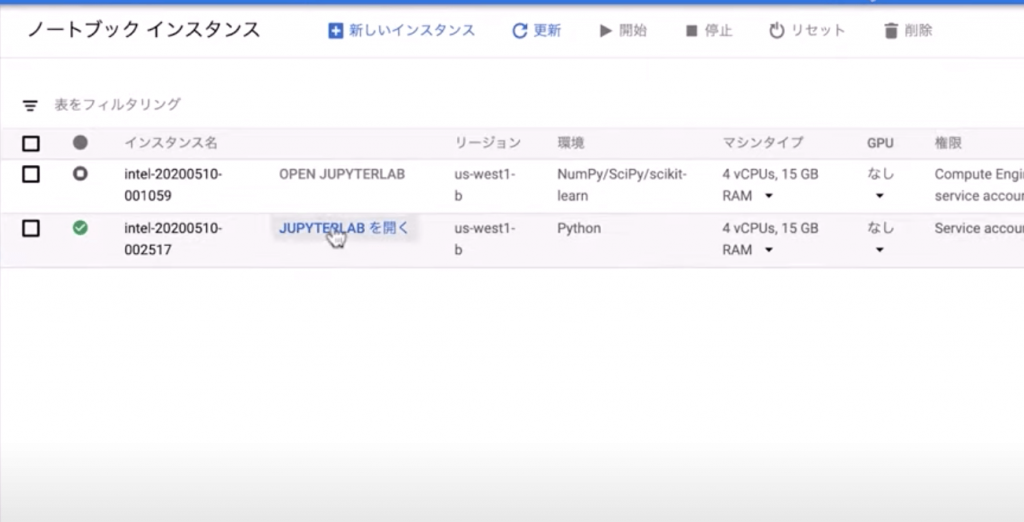Viewport: 1024px width, 522px height.
Task: Click the 新しいインスタンス plus icon
Action: click(335, 31)
